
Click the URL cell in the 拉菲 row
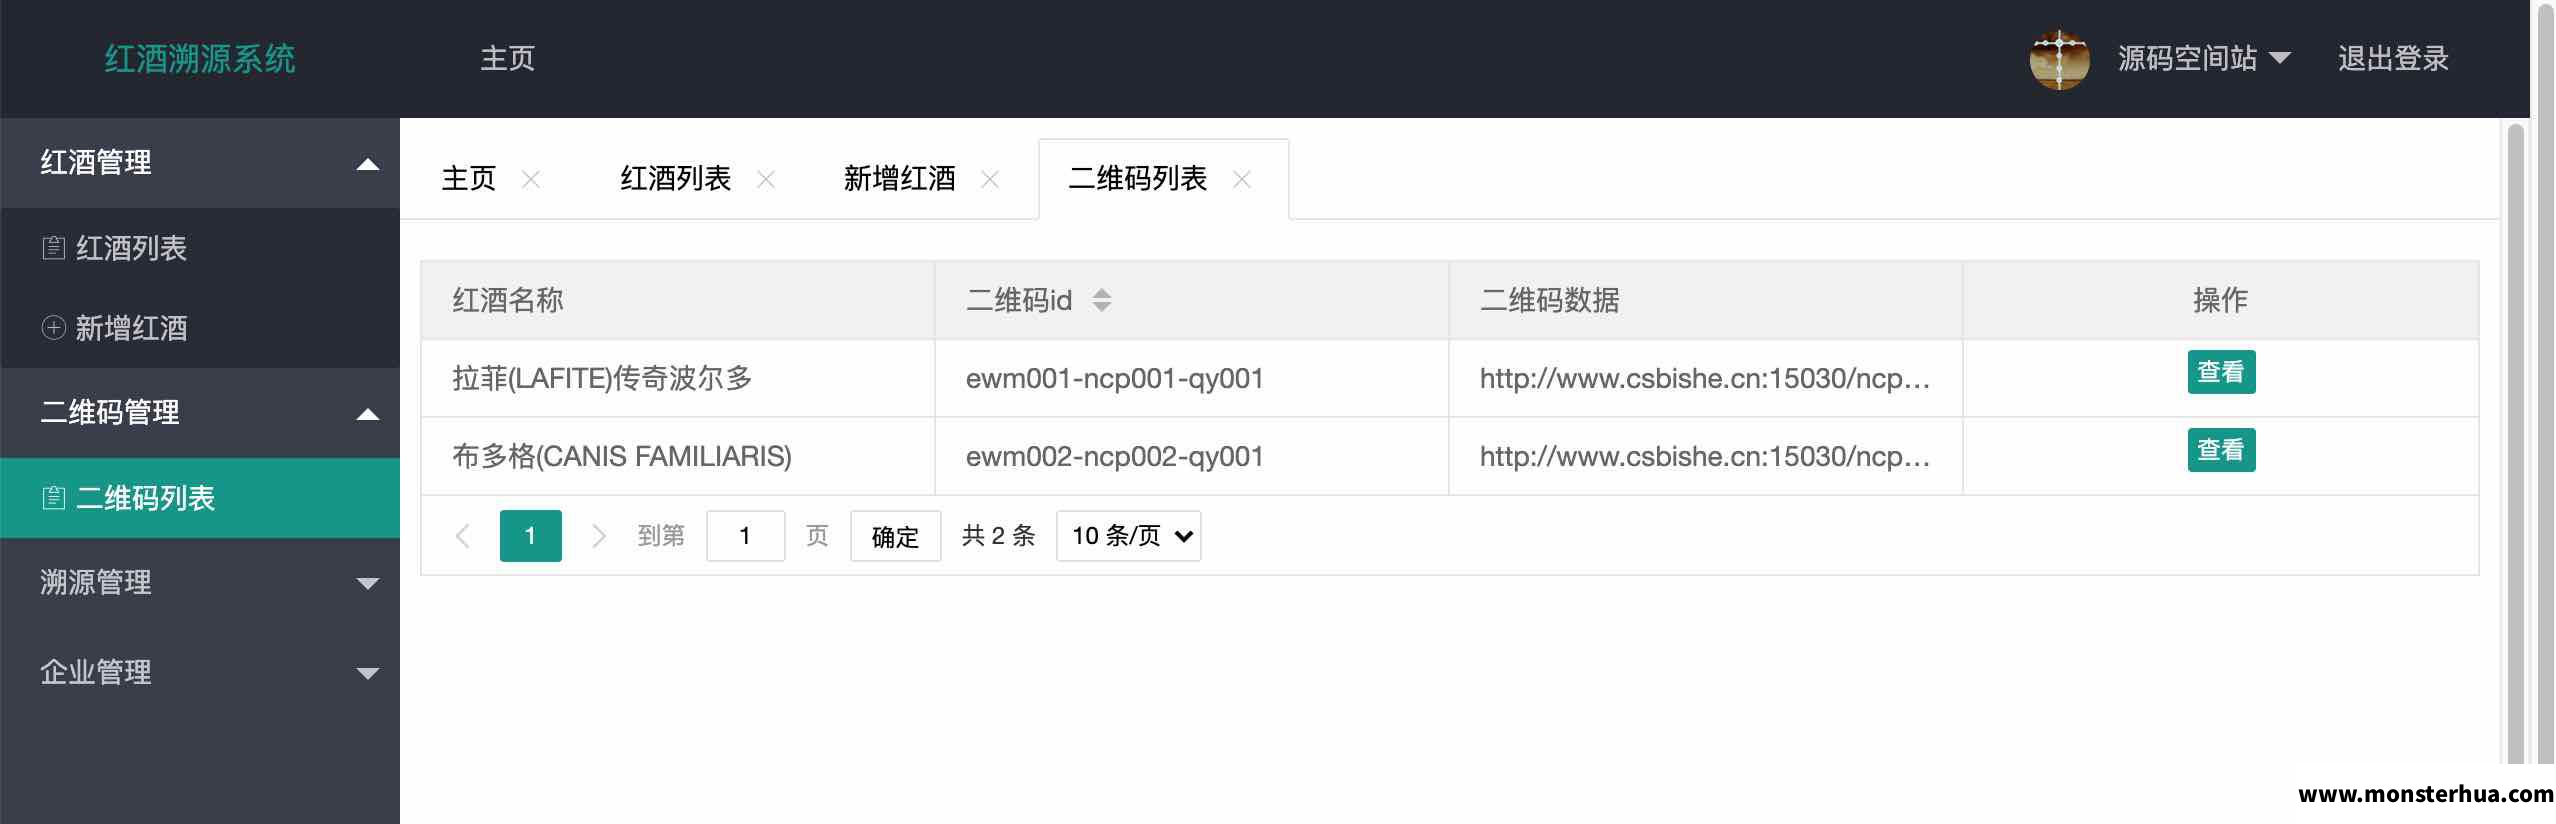pyautogui.click(x=1705, y=378)
